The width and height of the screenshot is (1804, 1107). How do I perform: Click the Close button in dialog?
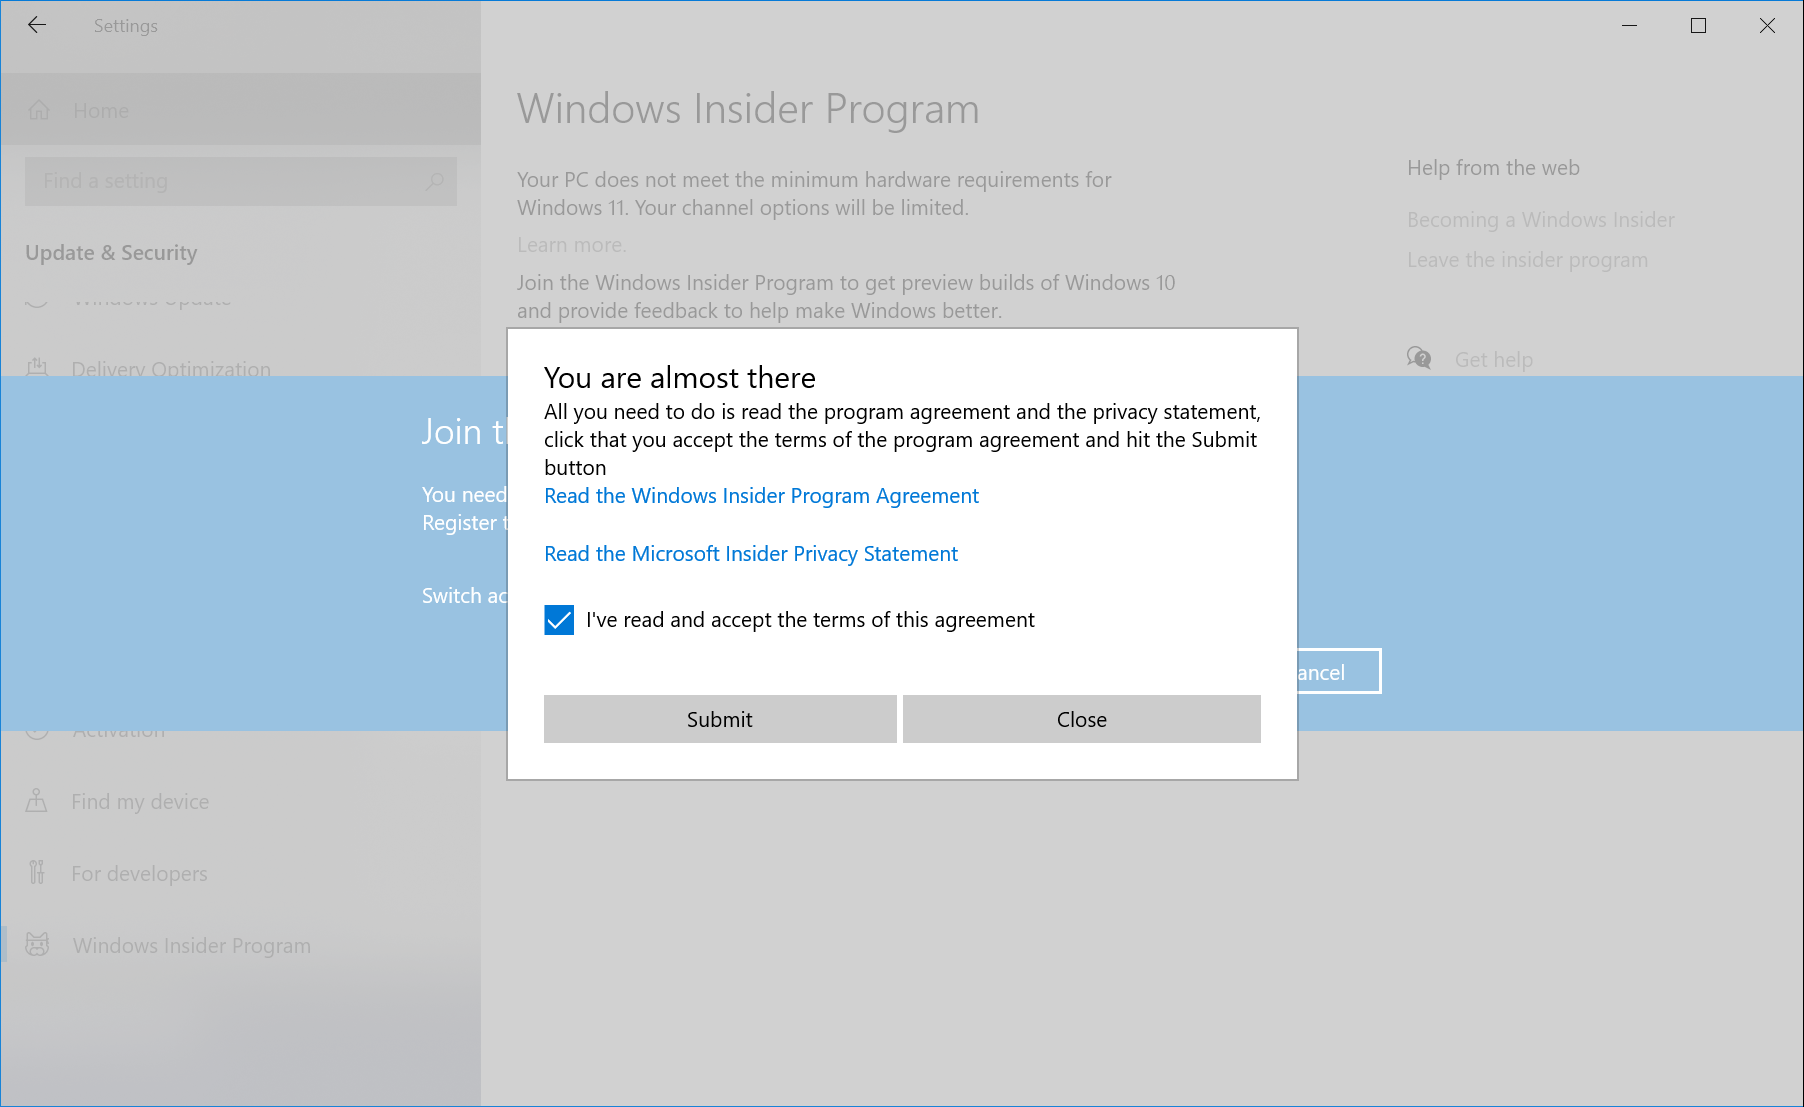click(x=1081, y=719)
